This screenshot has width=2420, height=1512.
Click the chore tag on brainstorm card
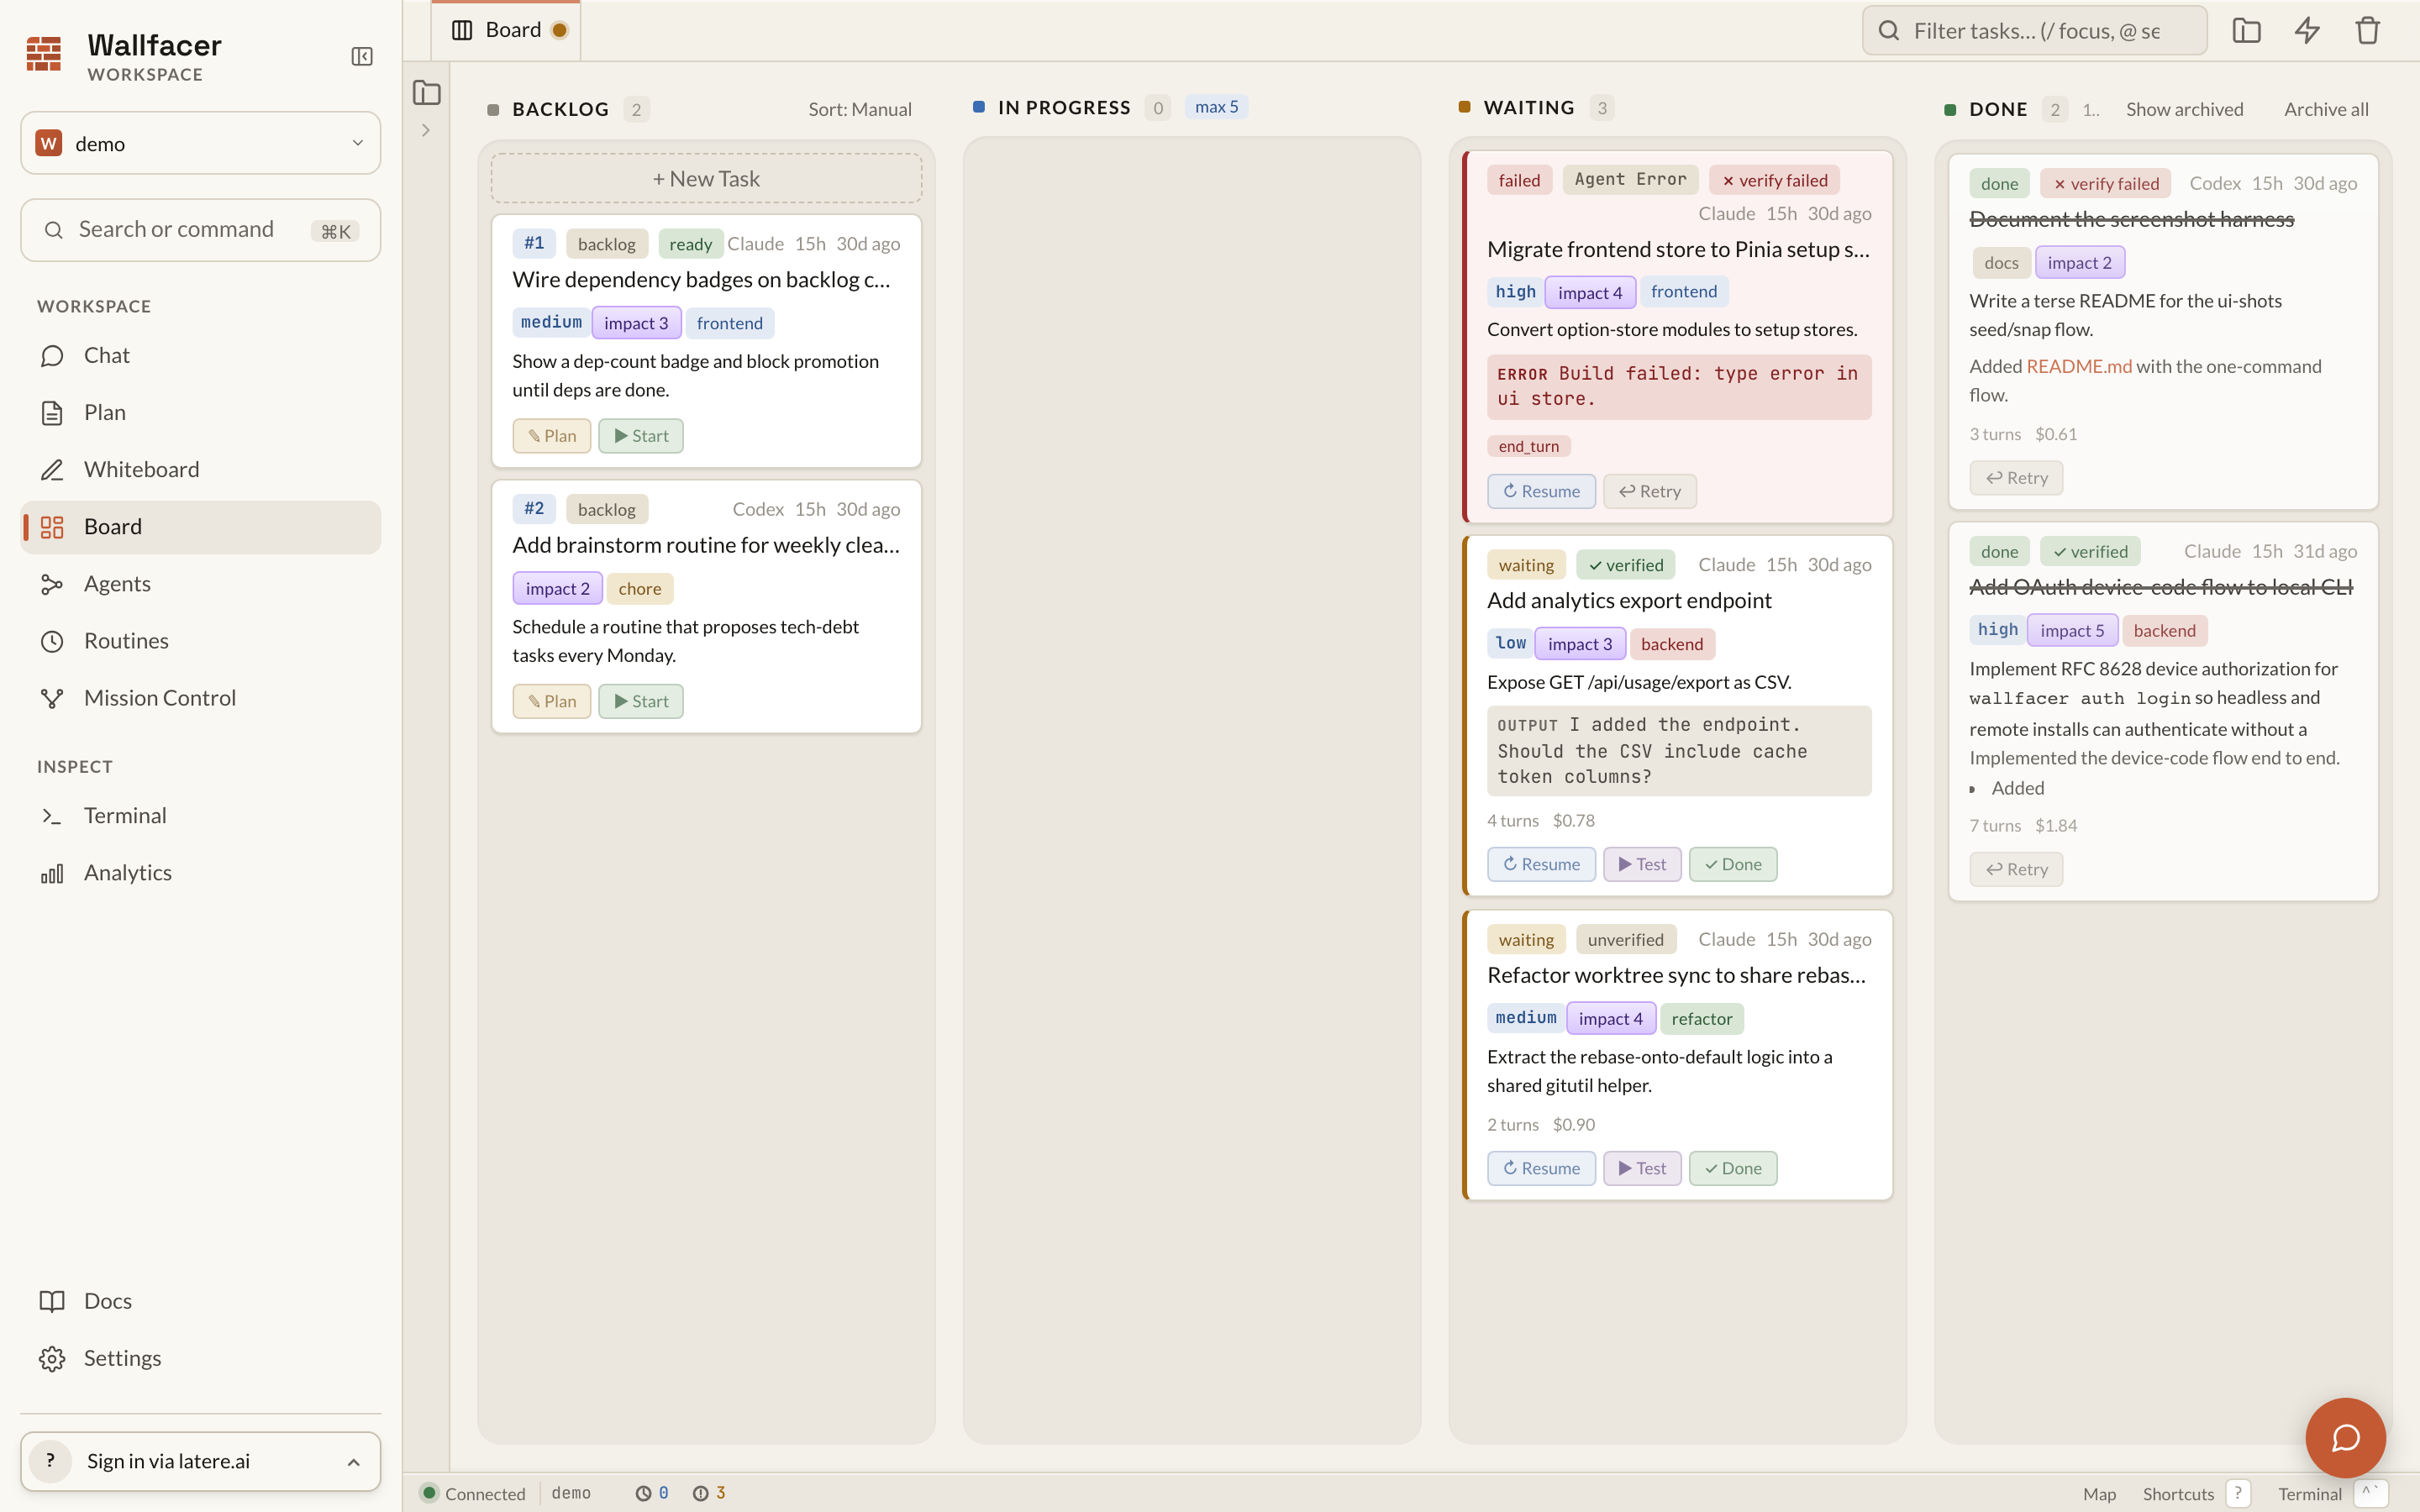point(640,589)
